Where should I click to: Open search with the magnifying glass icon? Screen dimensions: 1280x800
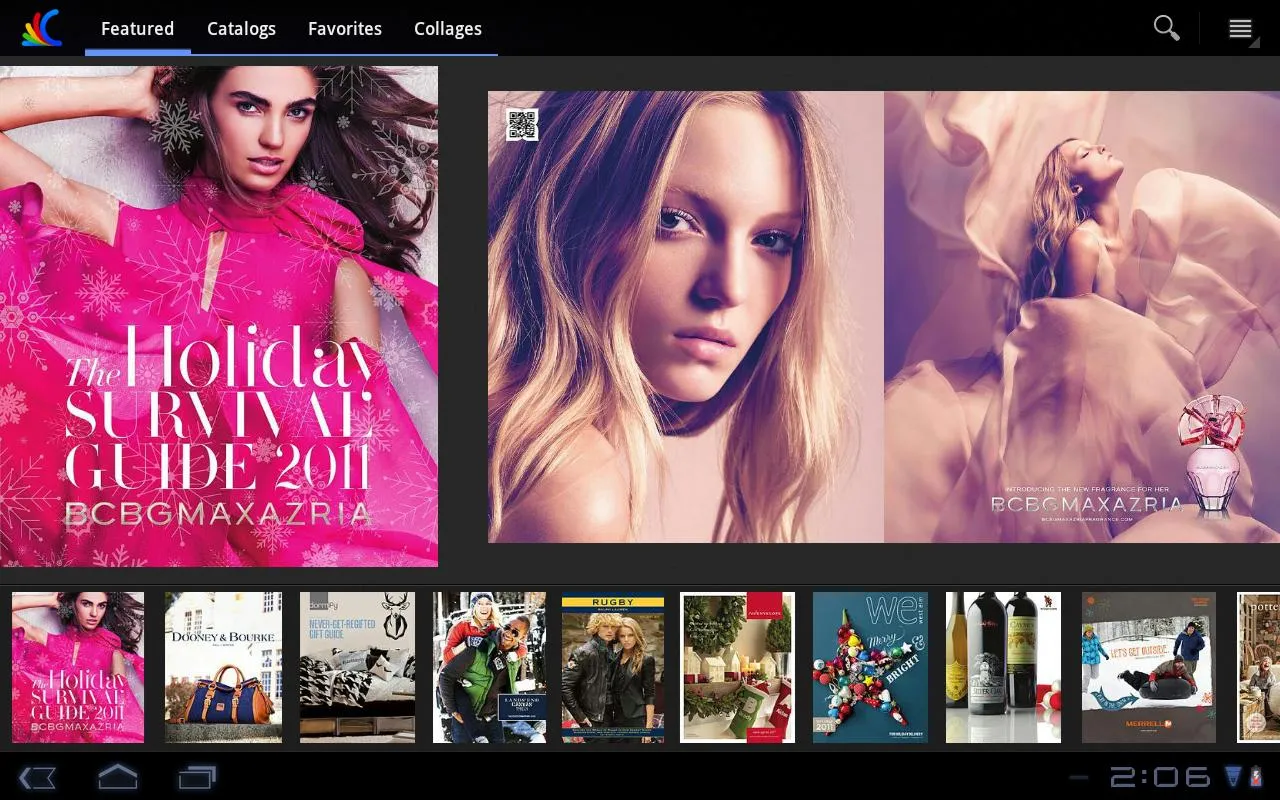1166,28
